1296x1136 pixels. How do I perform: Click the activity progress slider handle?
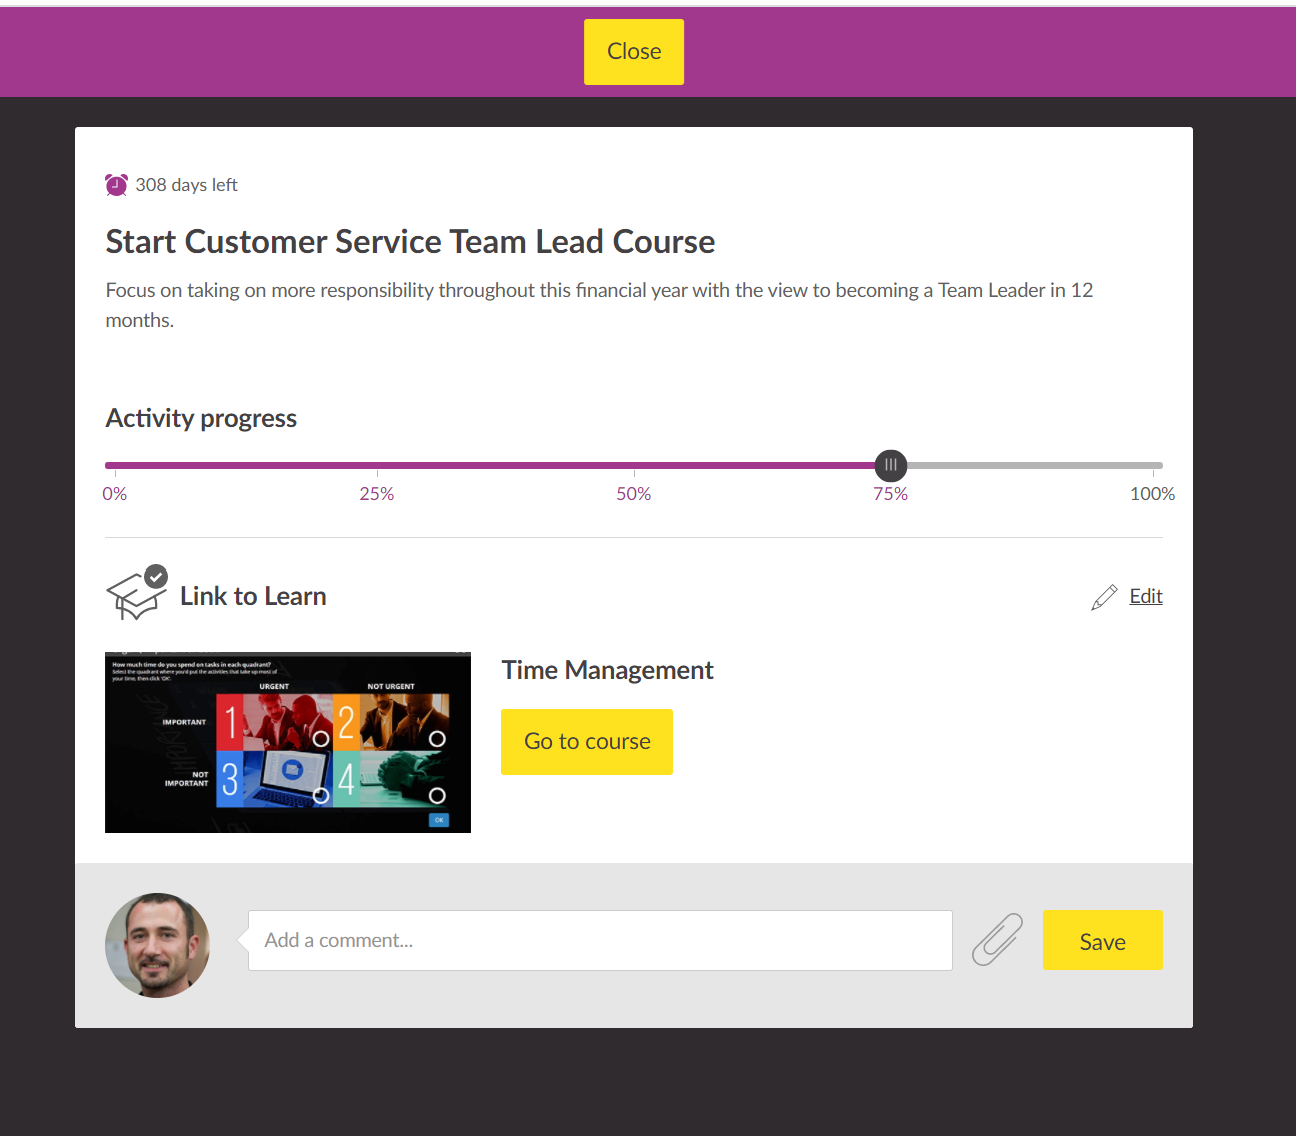(x=890, y=465)
